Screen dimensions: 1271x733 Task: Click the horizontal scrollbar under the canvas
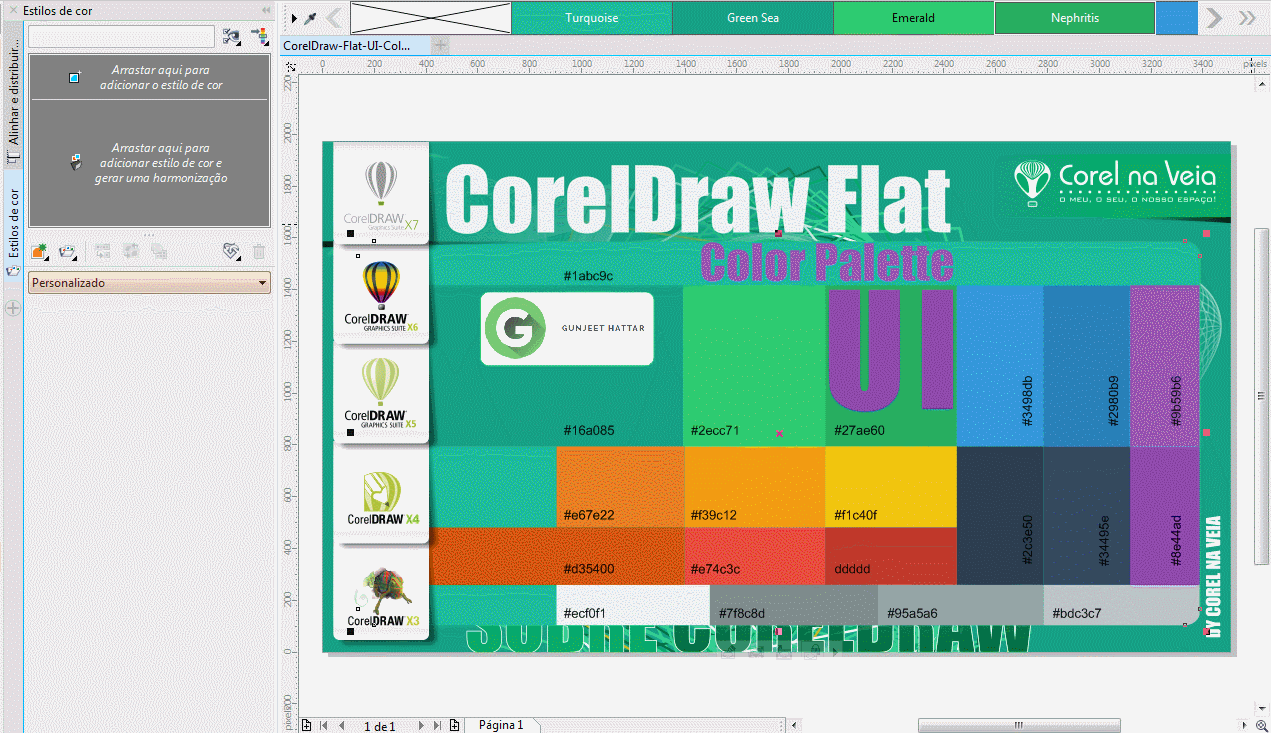(1018, 725)
